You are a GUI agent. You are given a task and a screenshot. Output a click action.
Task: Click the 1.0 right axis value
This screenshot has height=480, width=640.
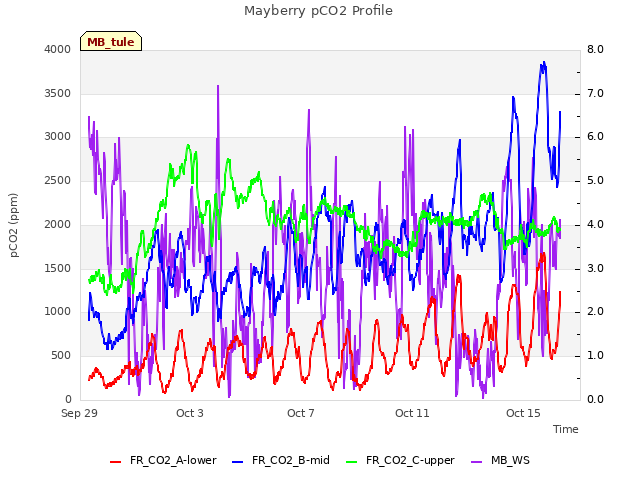(595, 356)
